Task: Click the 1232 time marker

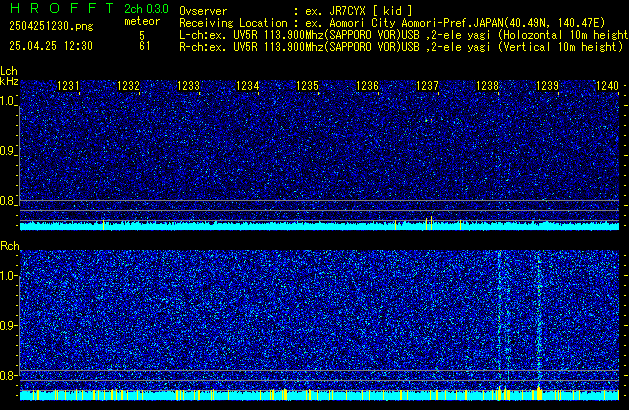Action: [x=128, y=86]
